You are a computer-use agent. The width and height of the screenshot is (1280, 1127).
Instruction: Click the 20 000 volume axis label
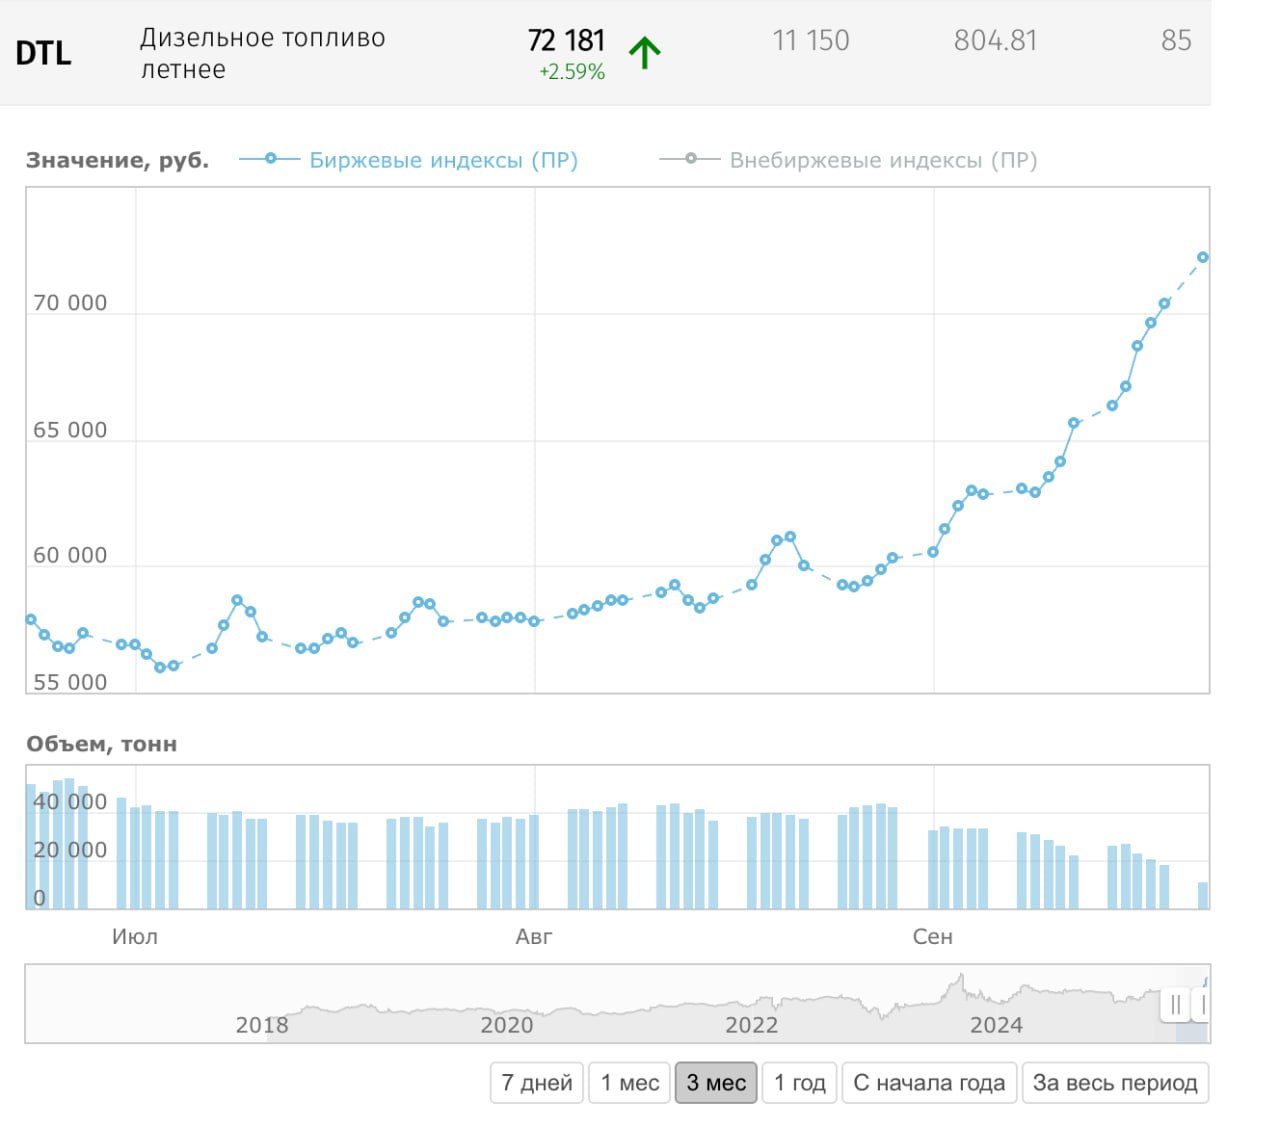click(70, 850)
